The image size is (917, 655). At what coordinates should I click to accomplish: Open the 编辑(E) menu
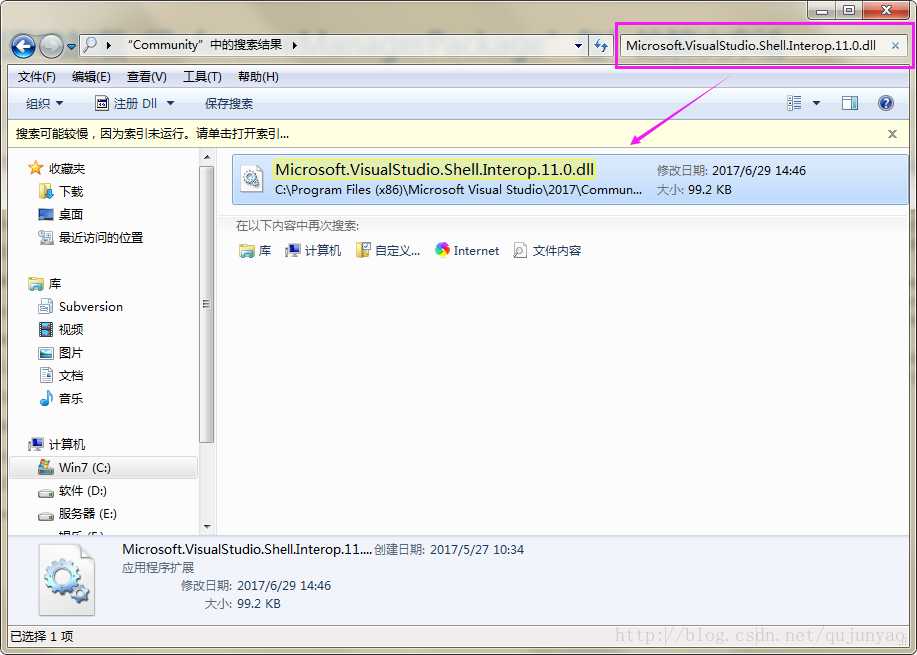coord(91,77)
